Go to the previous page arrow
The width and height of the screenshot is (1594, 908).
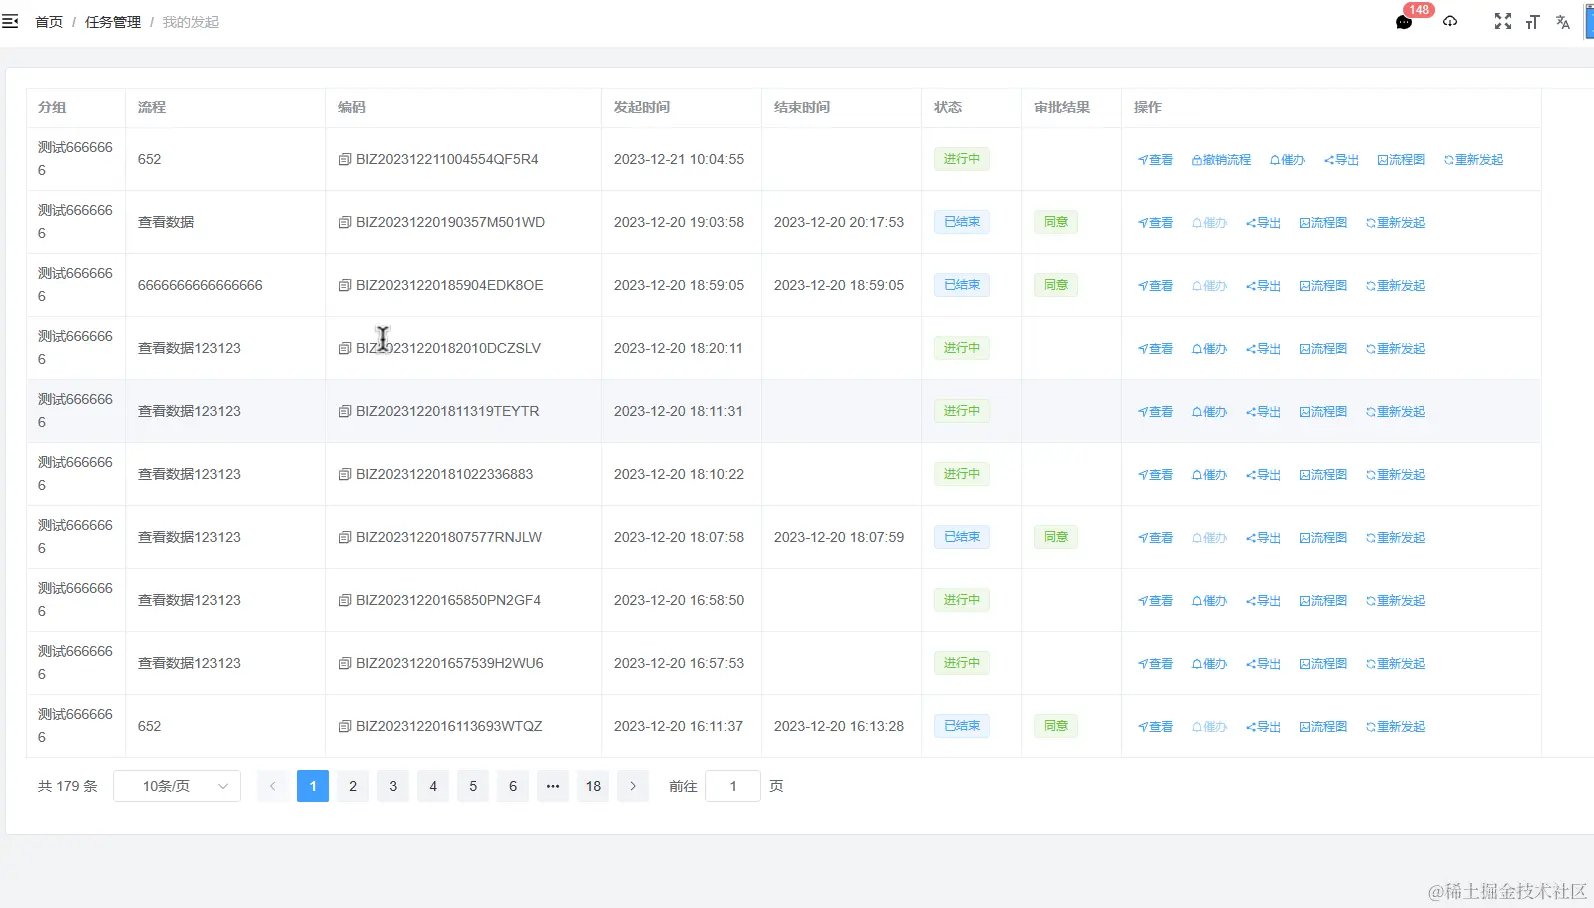[272, 786]
